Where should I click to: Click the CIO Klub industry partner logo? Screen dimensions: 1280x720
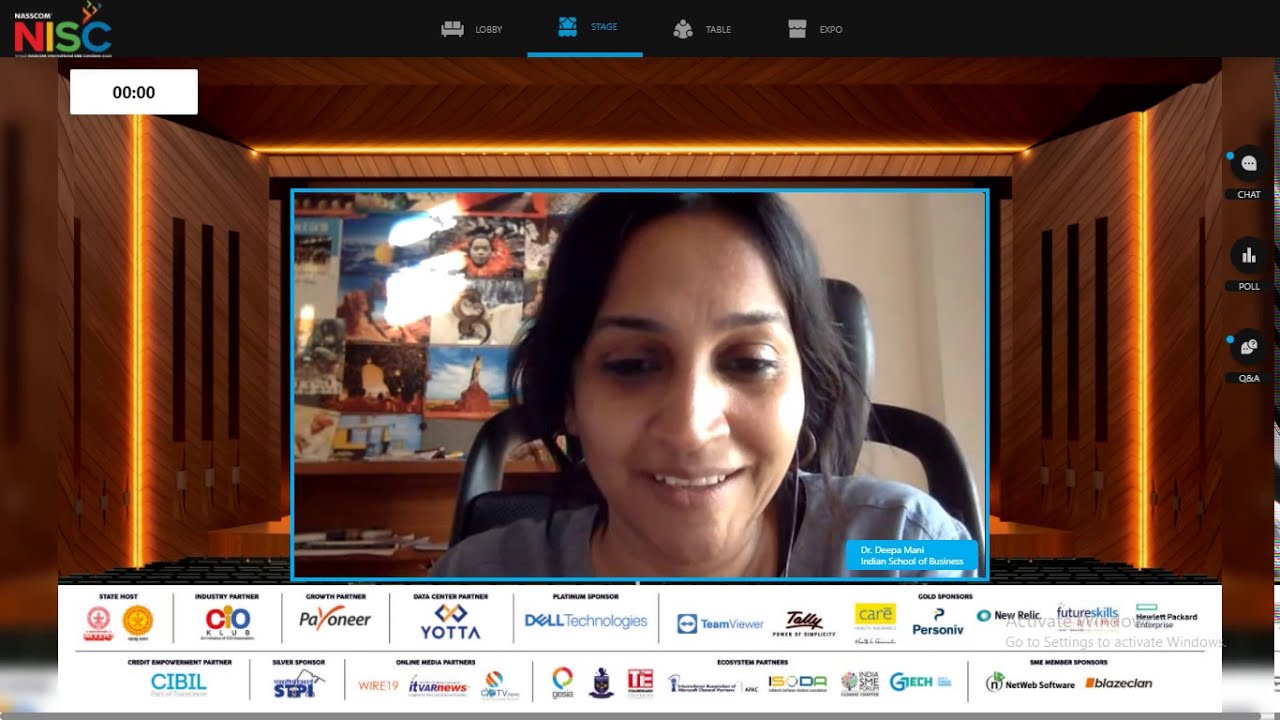227,622
